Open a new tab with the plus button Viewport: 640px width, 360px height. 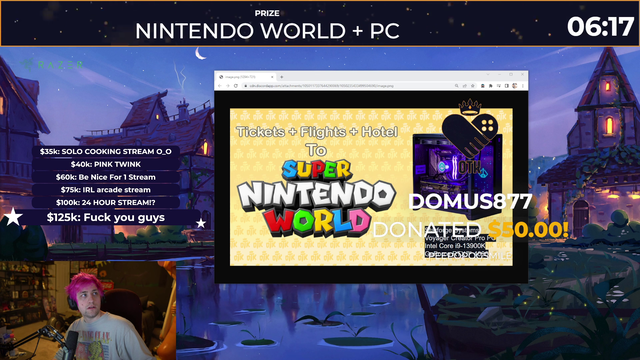[282, 77]
